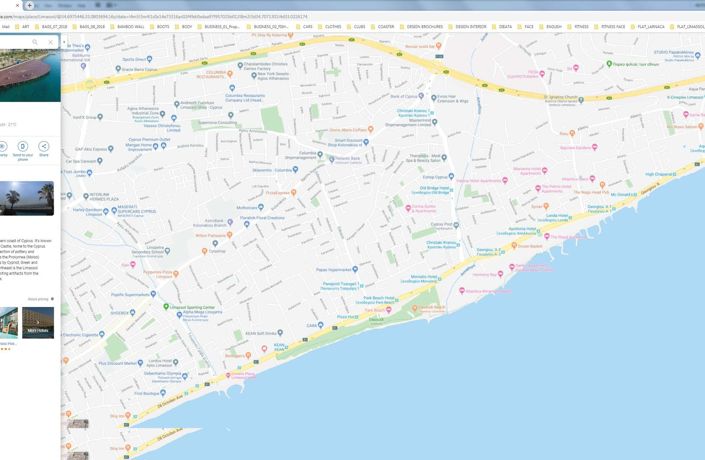
Task: Click the Pizza Hut pin on coastal road
Action: coord(357,317)
